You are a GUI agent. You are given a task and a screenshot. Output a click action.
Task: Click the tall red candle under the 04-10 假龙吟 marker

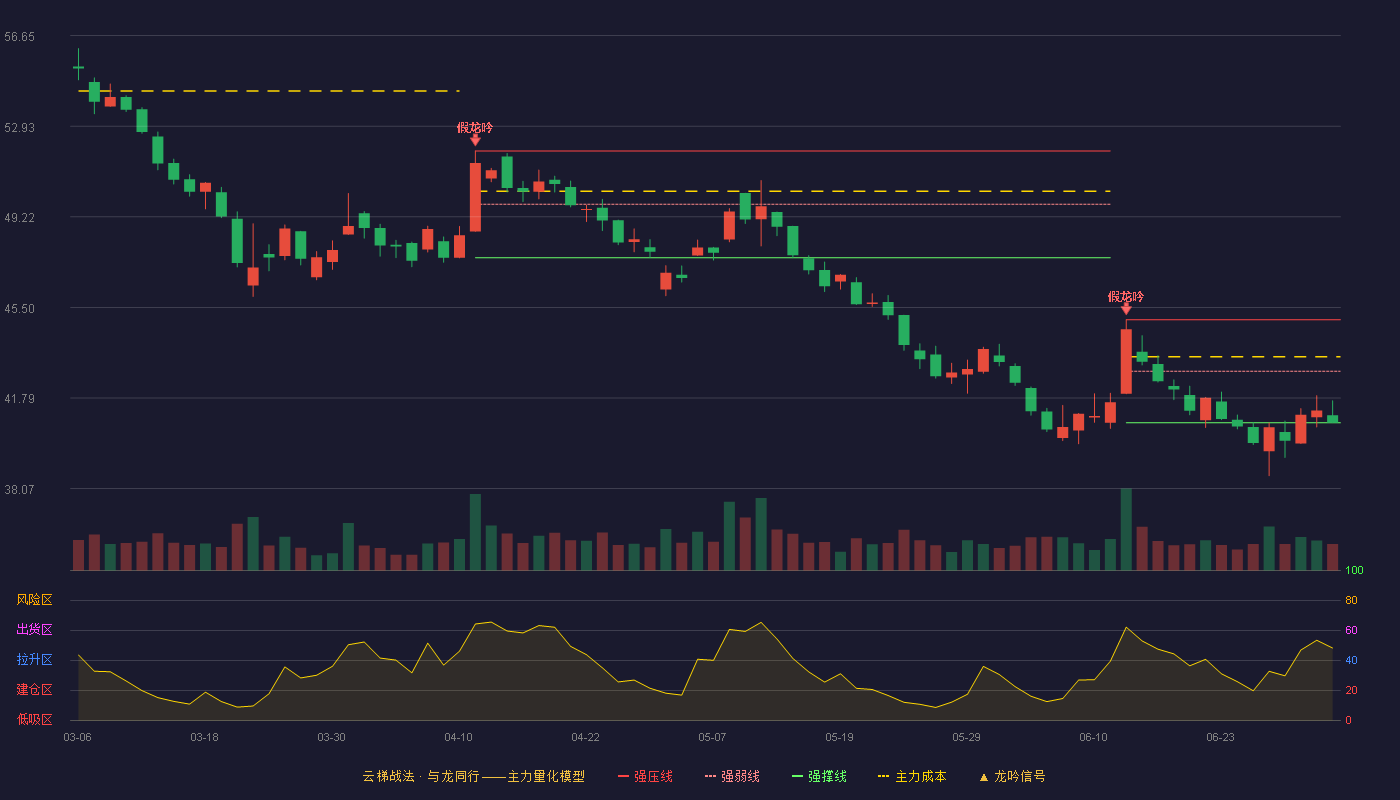pos(475,197)
